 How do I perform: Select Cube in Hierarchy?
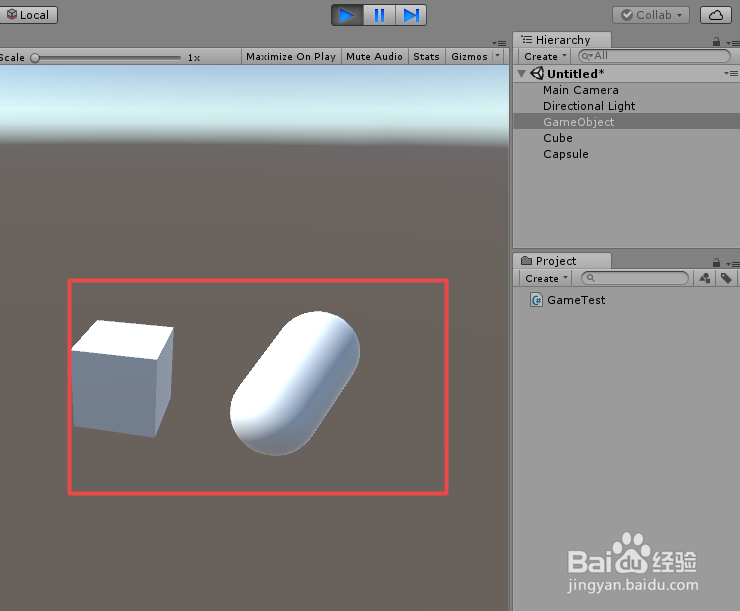click(627, 138)
